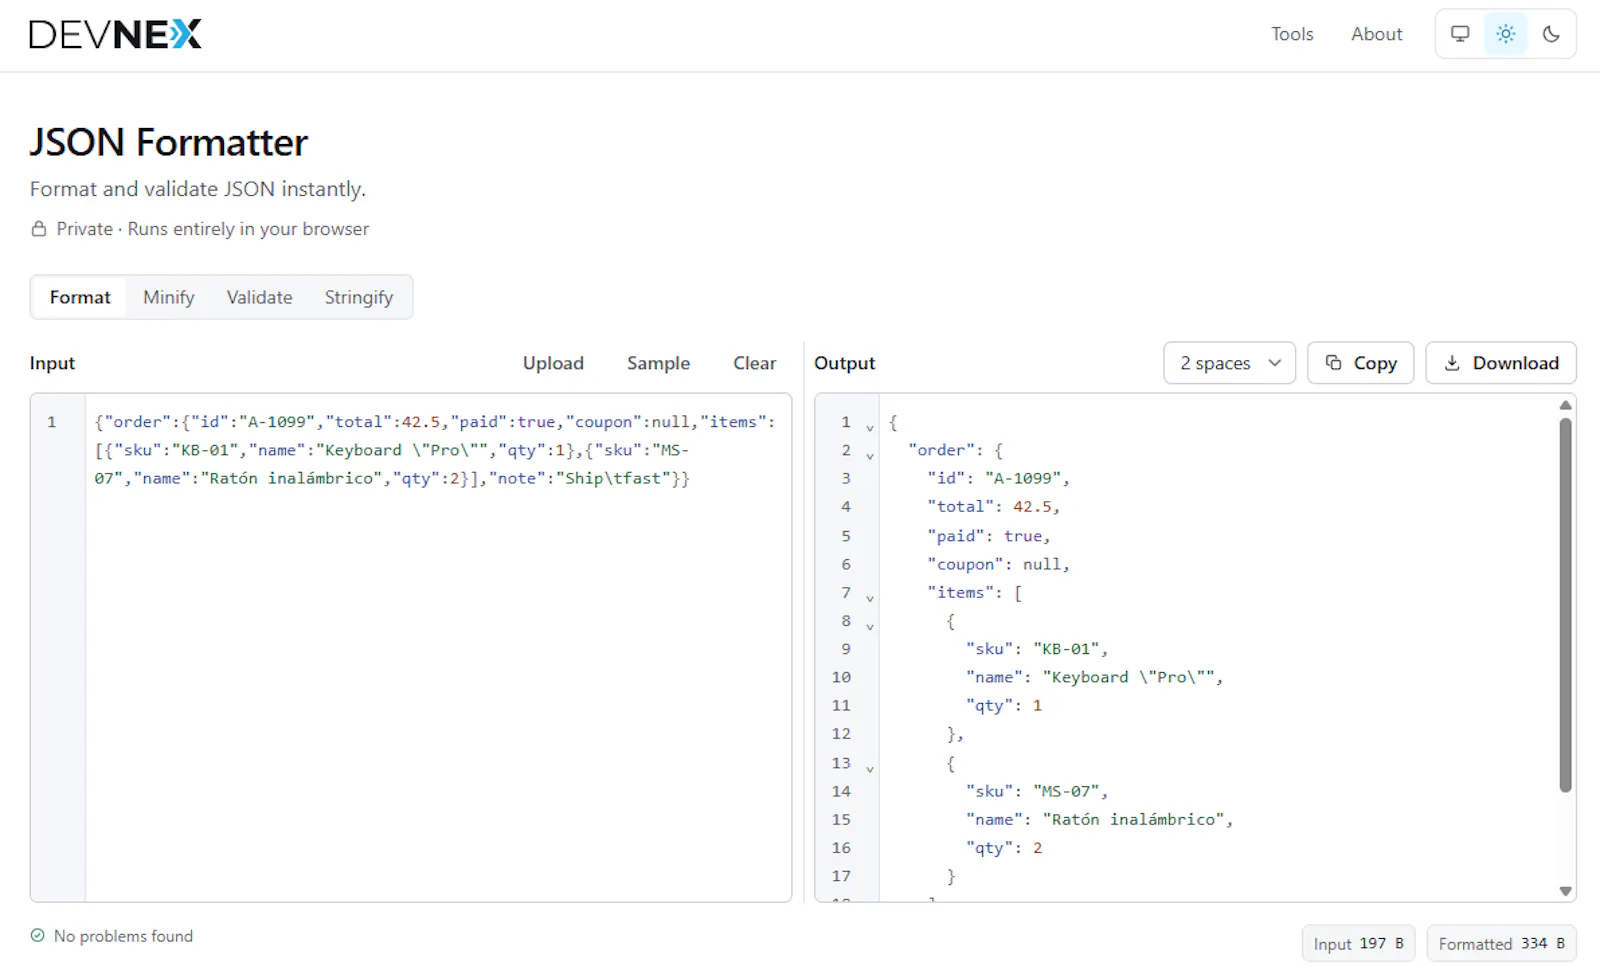The width and height of the screenshot is (1600, 970).
Task: Select the system theme monitor icon
Action: pos(1460,34)
